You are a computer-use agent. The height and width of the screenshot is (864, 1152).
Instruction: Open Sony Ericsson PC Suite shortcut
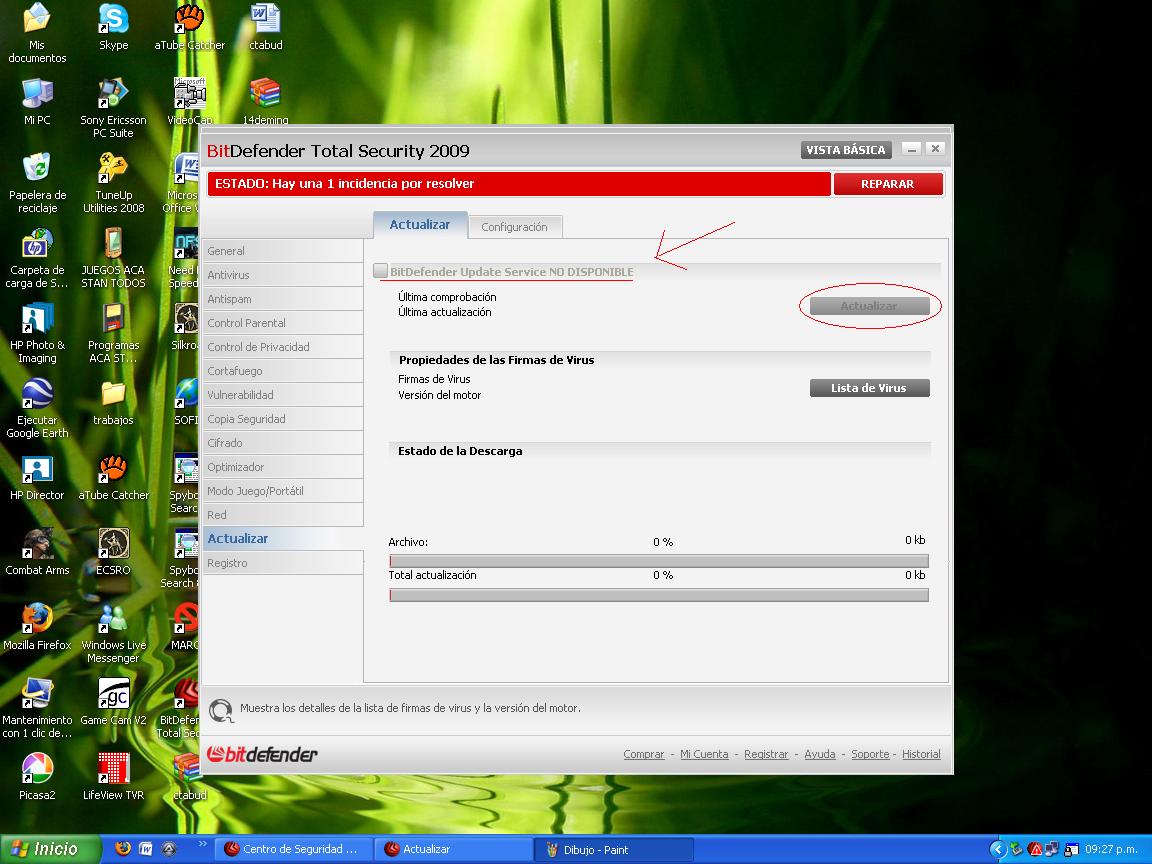coord(113,108)
